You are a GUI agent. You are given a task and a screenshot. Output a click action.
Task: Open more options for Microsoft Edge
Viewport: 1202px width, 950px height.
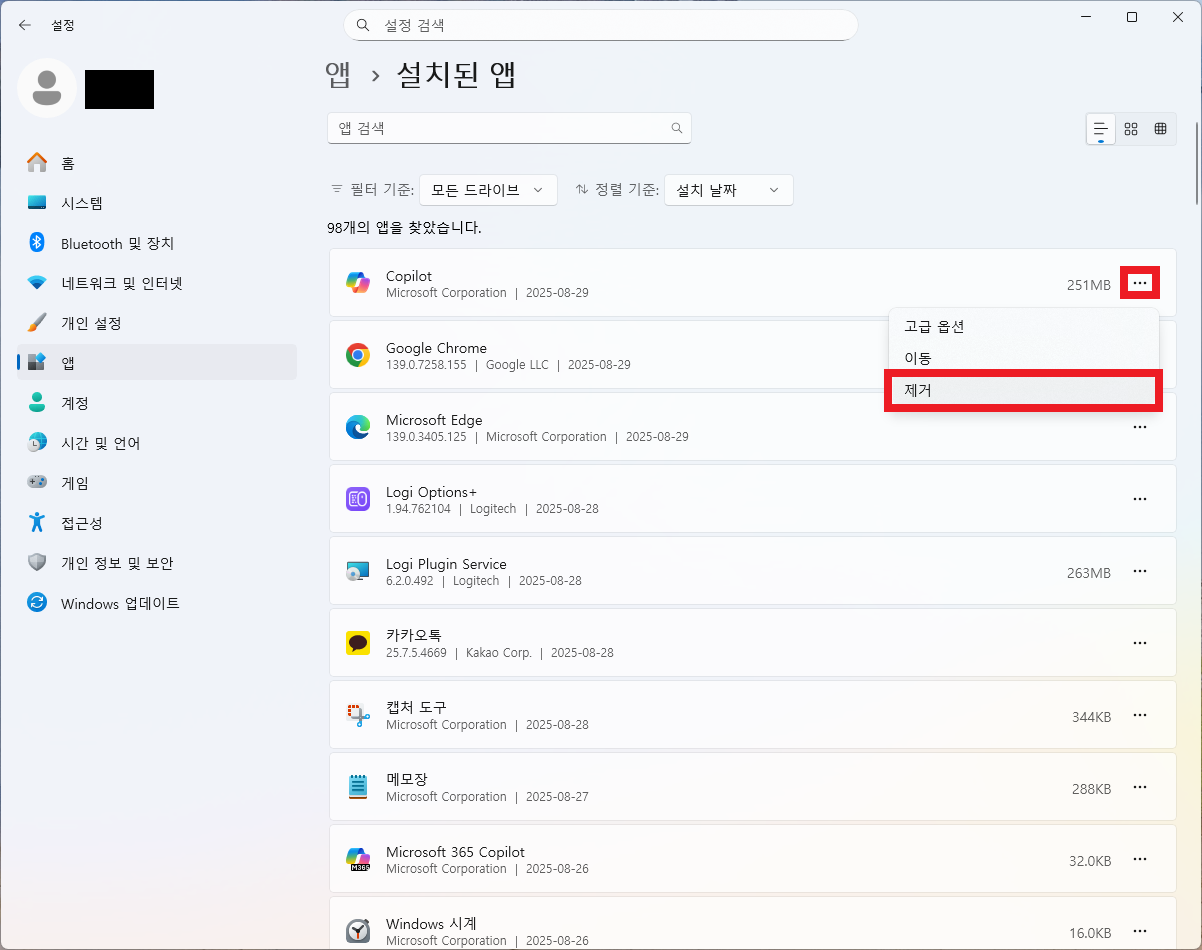(x=1140, y=427)
